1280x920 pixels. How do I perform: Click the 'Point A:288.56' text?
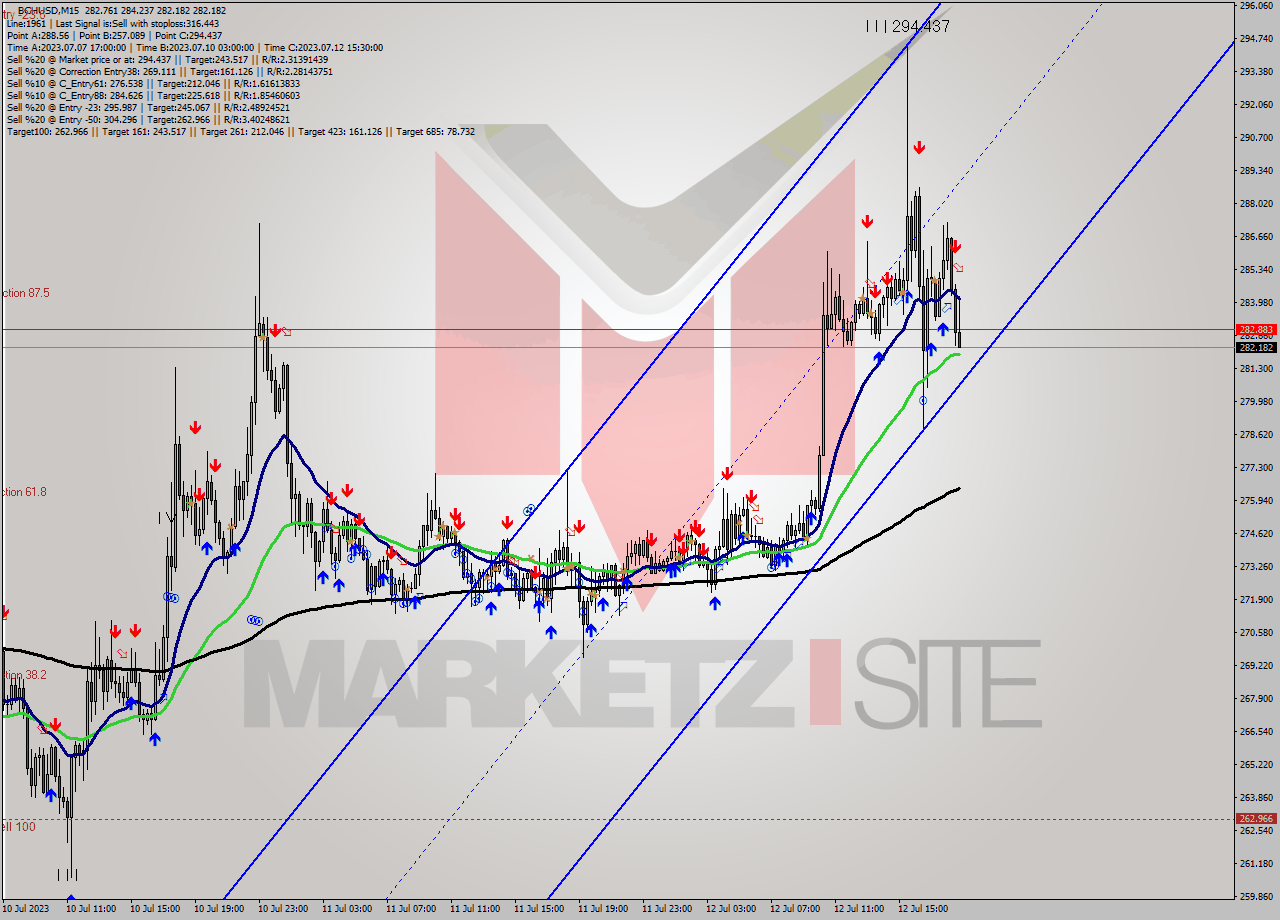pyautogui.click(x=39, y=35)
